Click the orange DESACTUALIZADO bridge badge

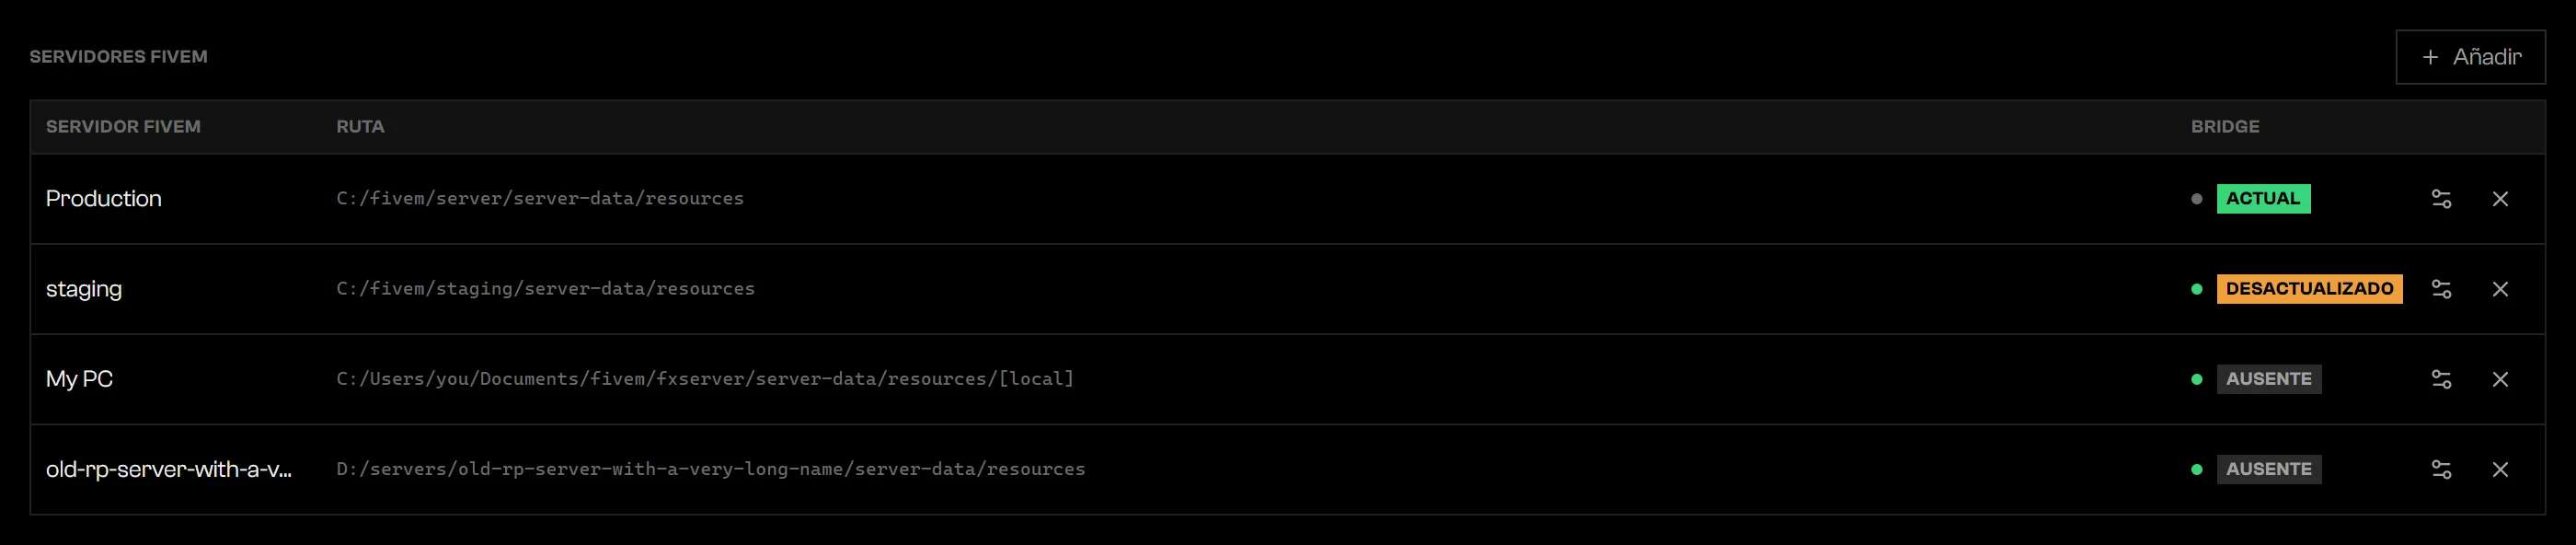(2309, 288)
